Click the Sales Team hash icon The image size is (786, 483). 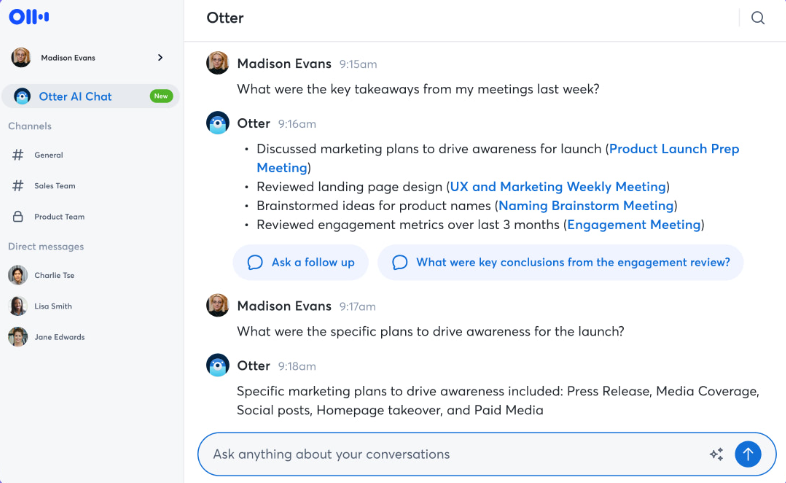[18, 186]
